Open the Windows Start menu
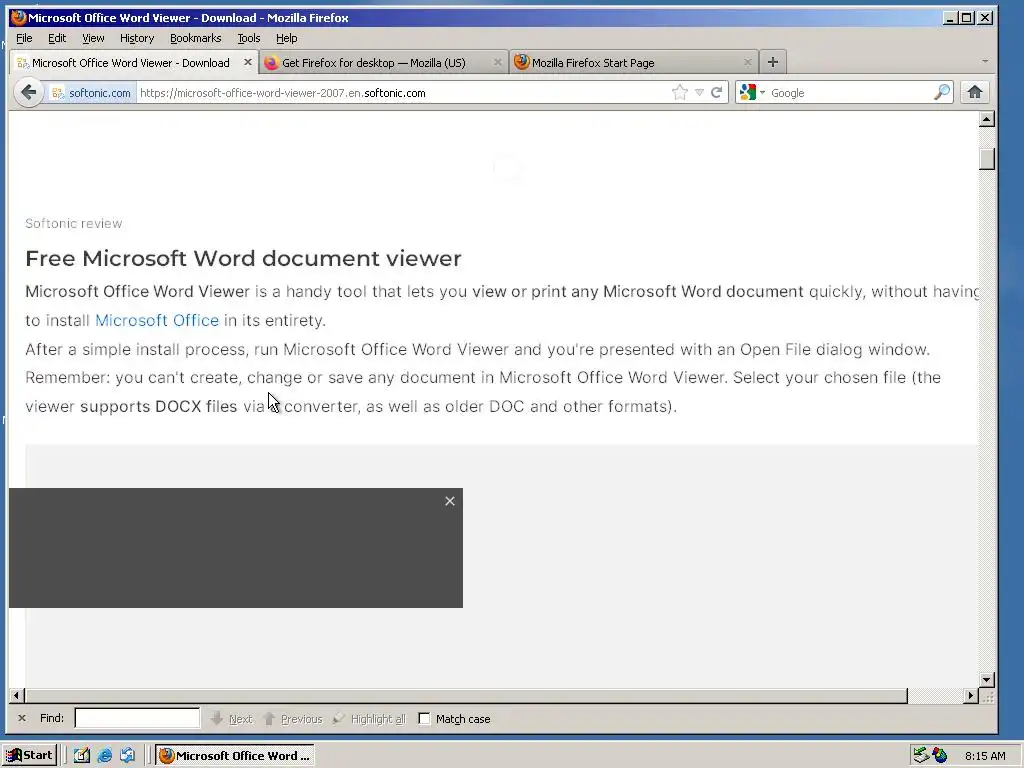The width and height of the screenshot is (1024, 768). coord(29,755)
